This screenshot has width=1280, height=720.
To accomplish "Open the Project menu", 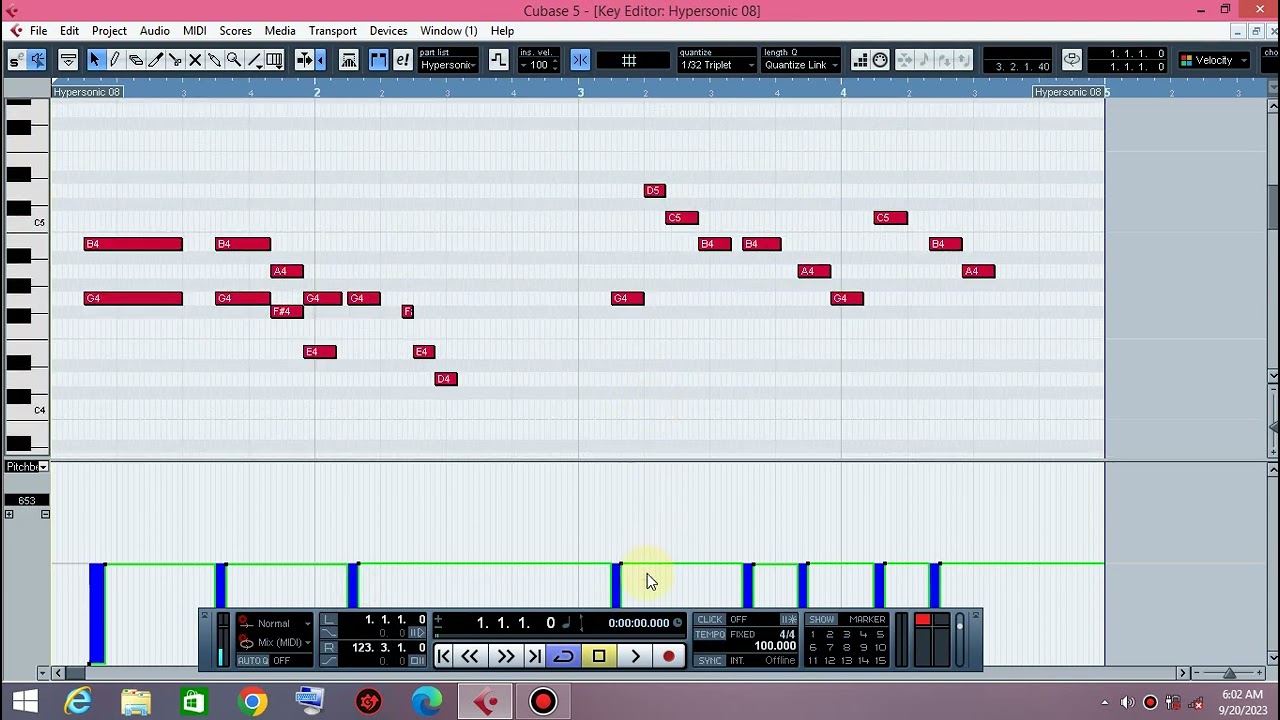I will tap(109, 31).
